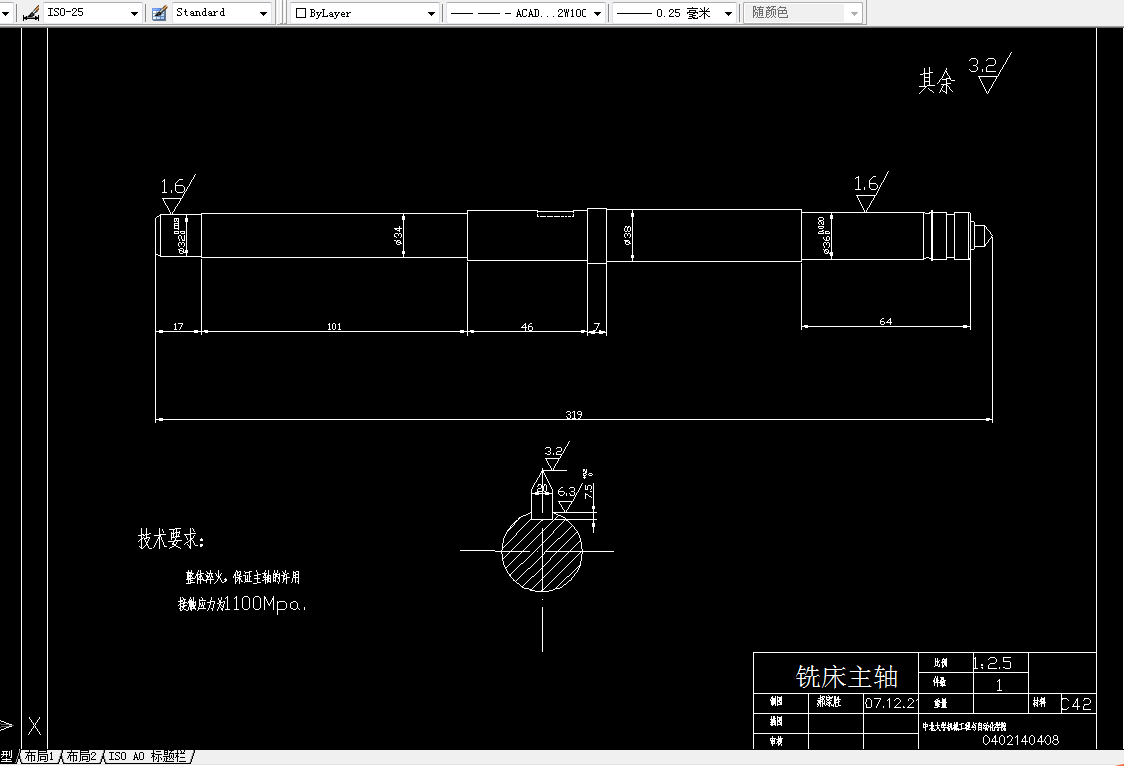This screenshot has height=766, width=1124.
Task: Click the 101 dimension text
Action: click(334, 327)
